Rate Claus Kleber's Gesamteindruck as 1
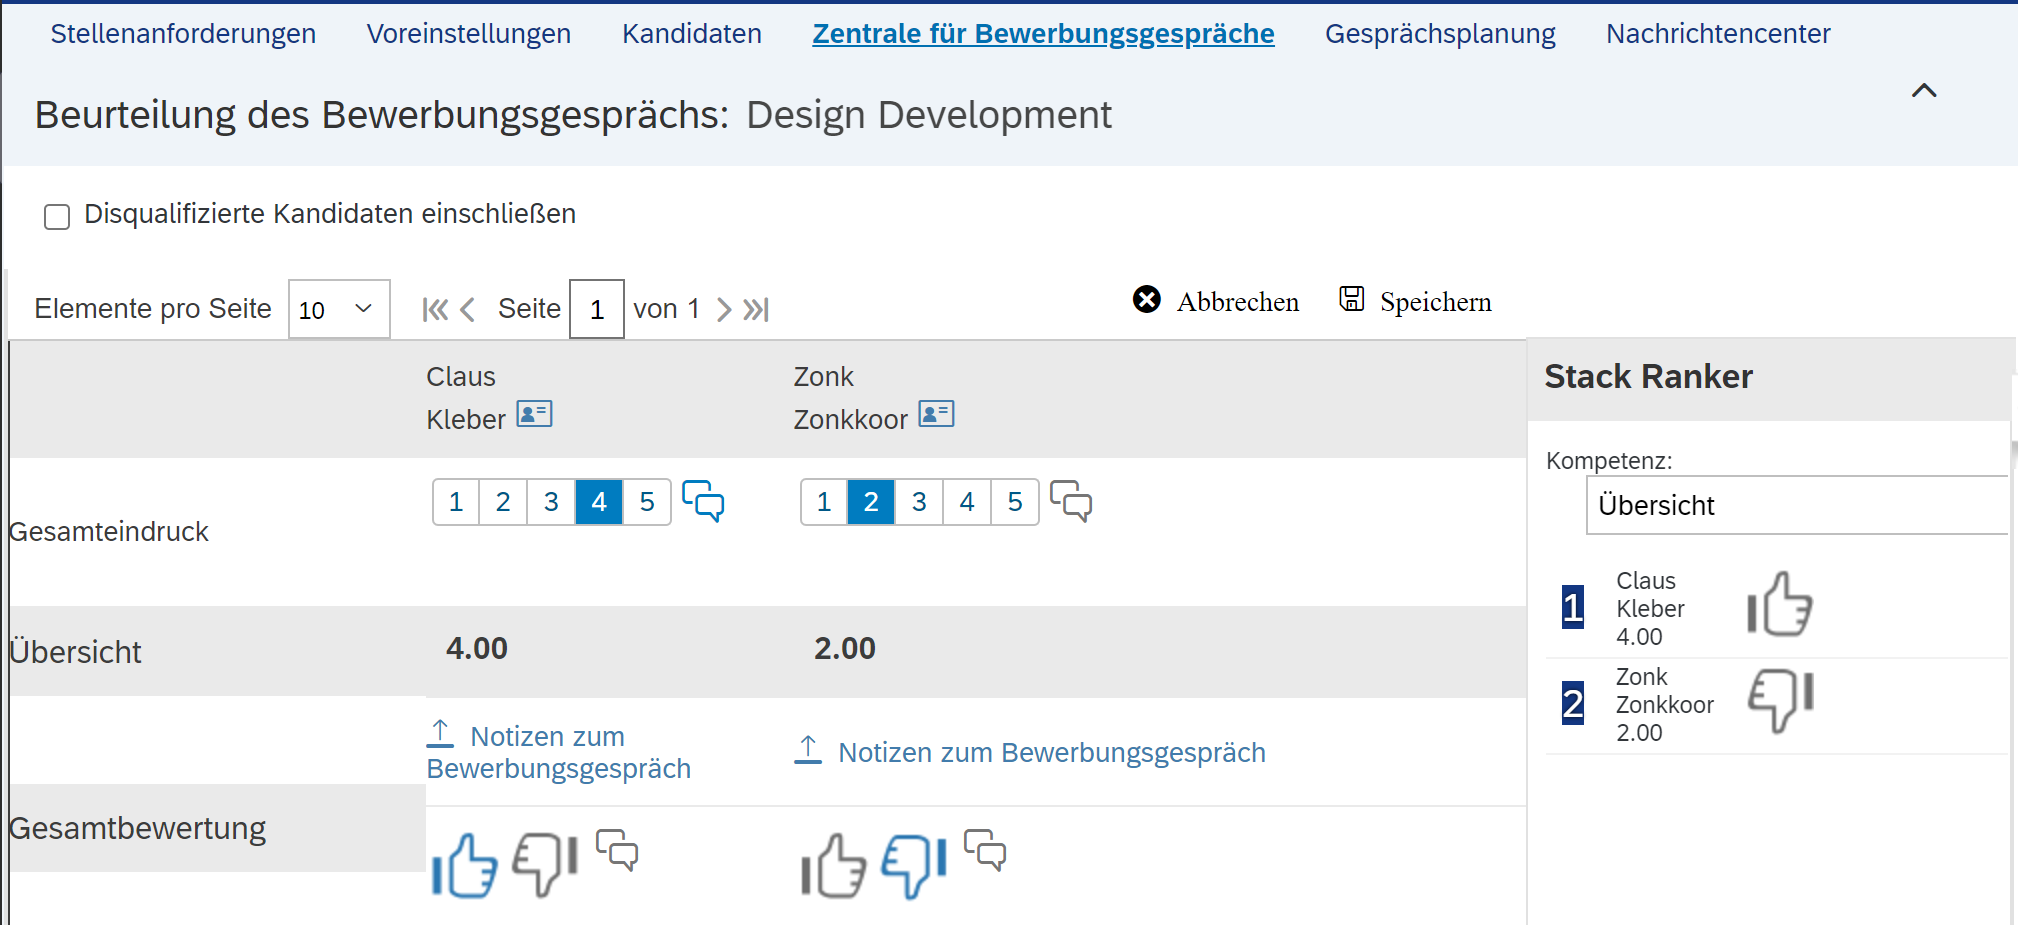The image size is (2018, 925). point(456,502)
